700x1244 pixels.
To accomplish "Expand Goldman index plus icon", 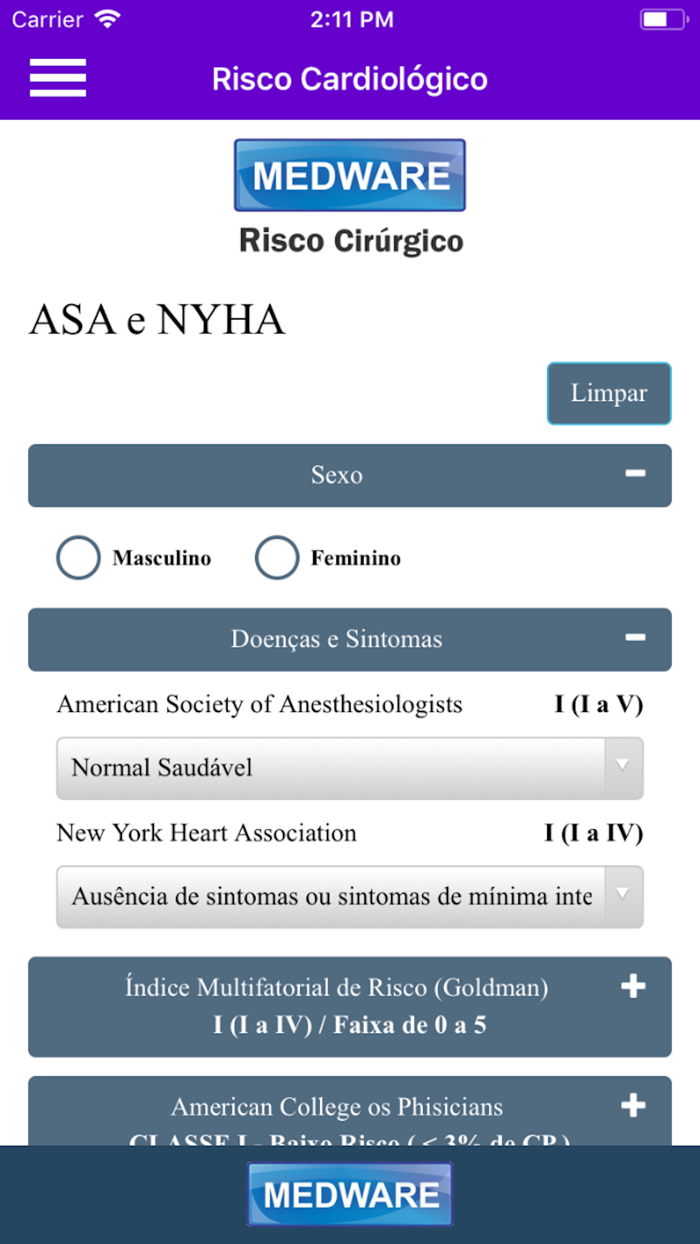I will (x=633, y=987).
